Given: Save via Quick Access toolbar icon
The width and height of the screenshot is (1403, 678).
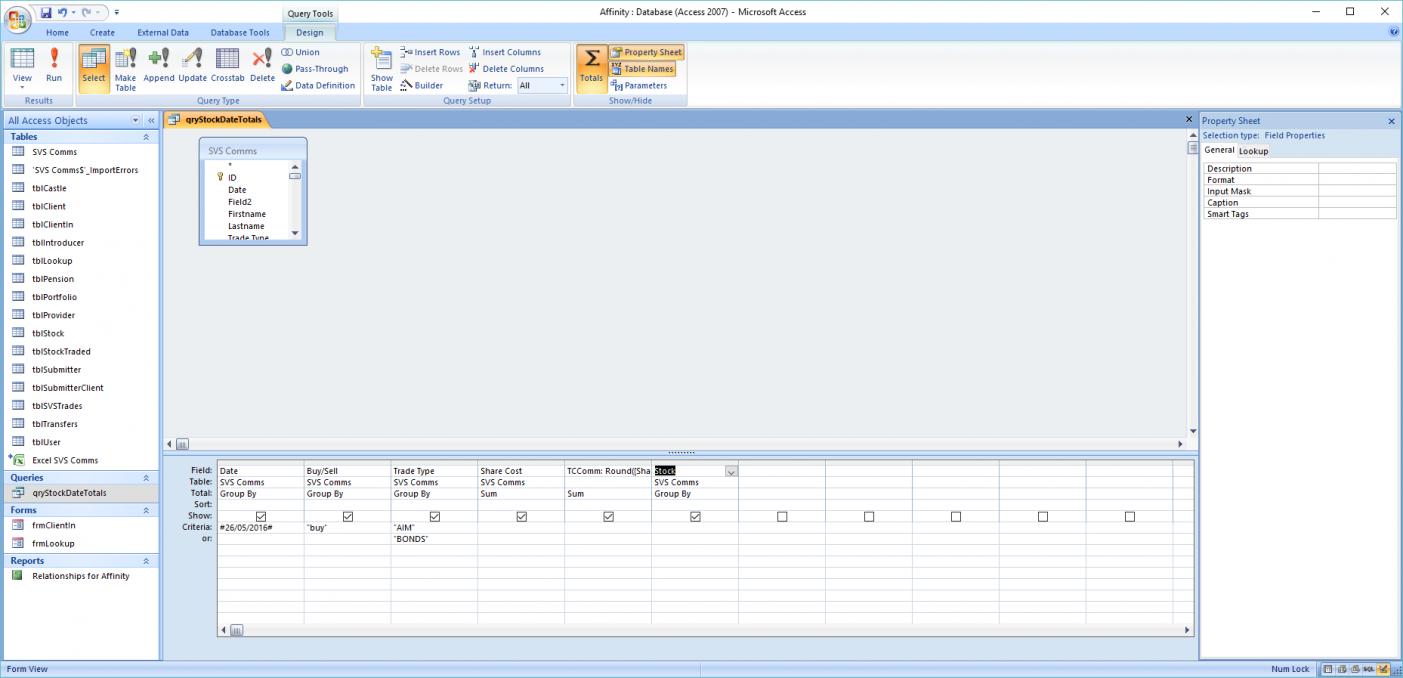Looking at the screenshot, I should [x=46, y=12].
